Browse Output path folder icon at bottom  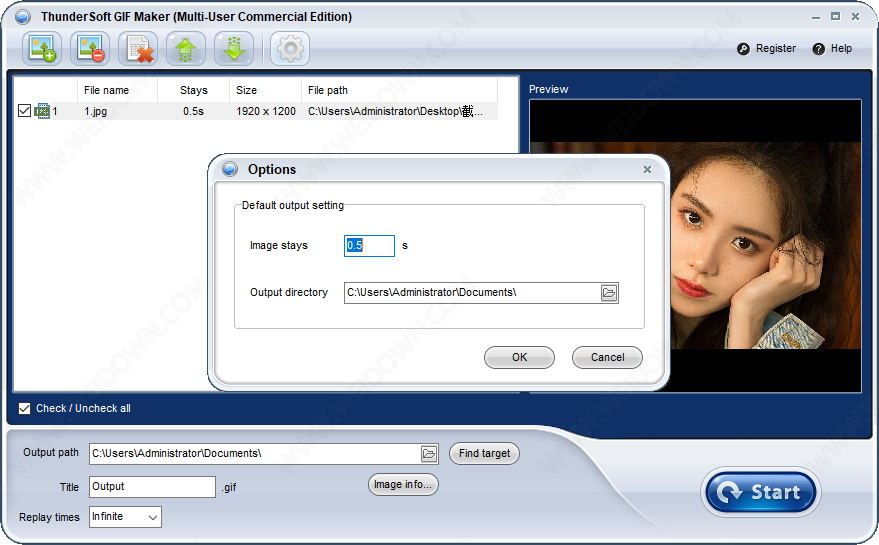pos(429,454)
